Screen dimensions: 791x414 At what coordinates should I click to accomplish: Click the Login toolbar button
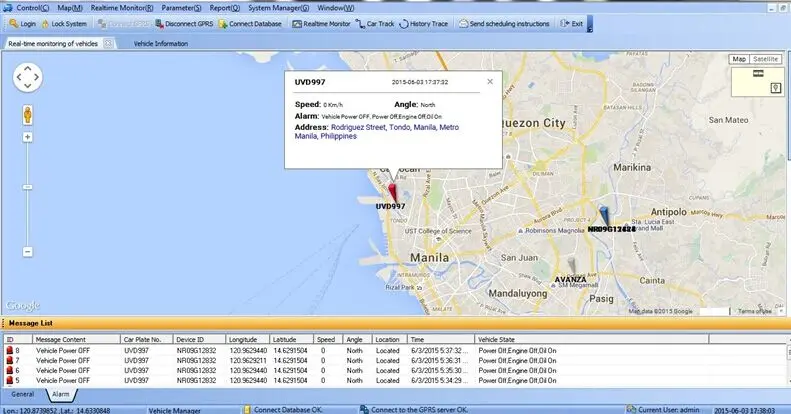pos(21,23)
